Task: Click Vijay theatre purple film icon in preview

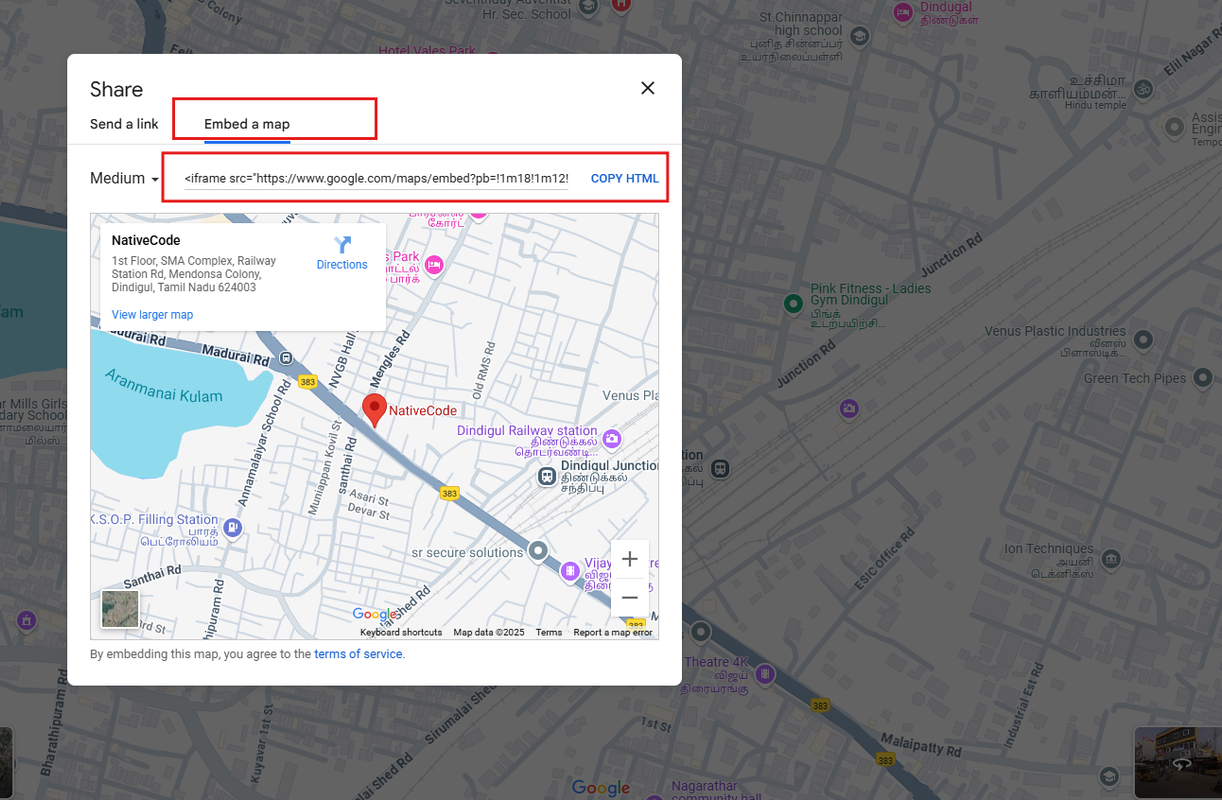Action: point(570,571)
